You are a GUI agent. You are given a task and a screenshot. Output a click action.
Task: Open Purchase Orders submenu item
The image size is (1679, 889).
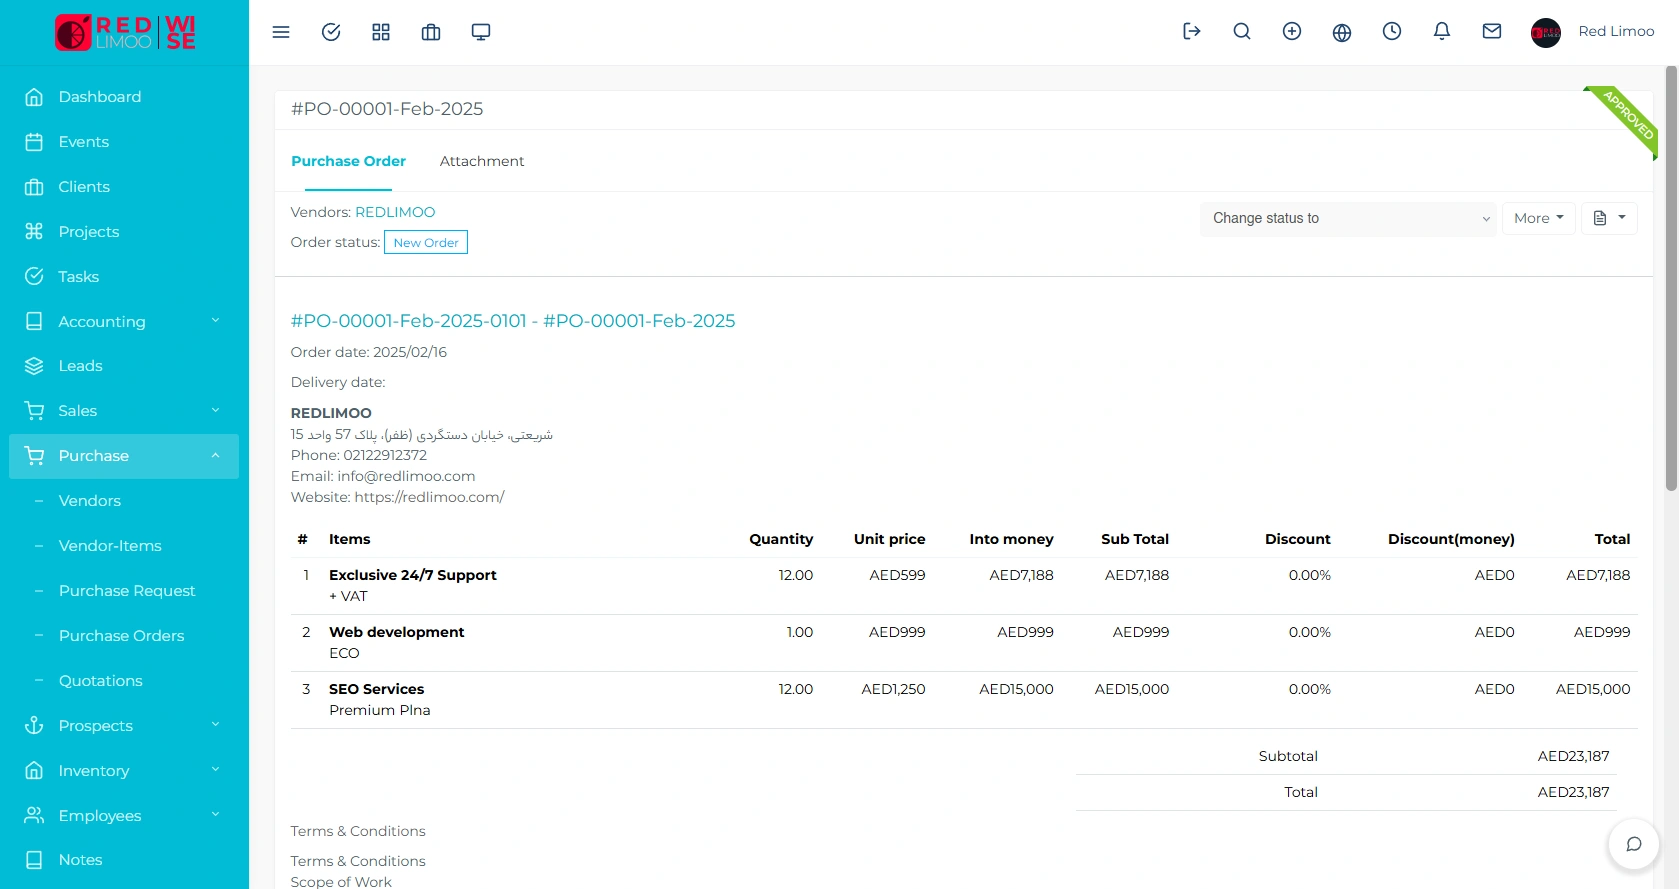[121, 636]
